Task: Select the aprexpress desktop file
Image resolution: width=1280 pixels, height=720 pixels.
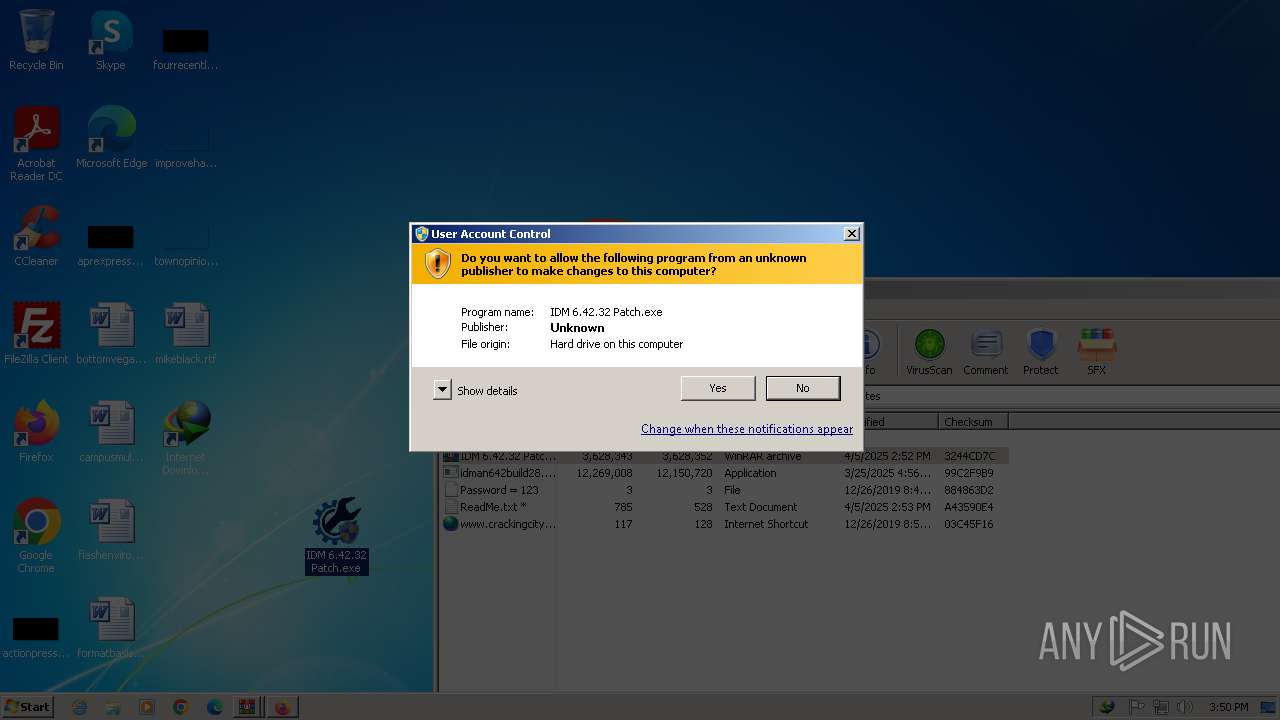Action: 111,244
